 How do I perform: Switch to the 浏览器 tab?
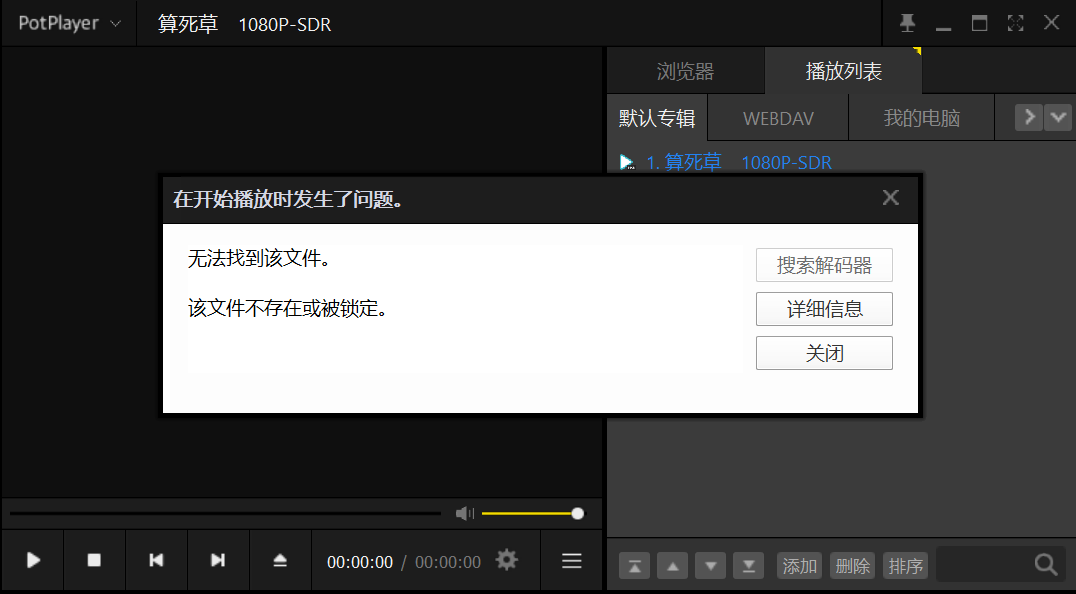click(x=685, y=70)
